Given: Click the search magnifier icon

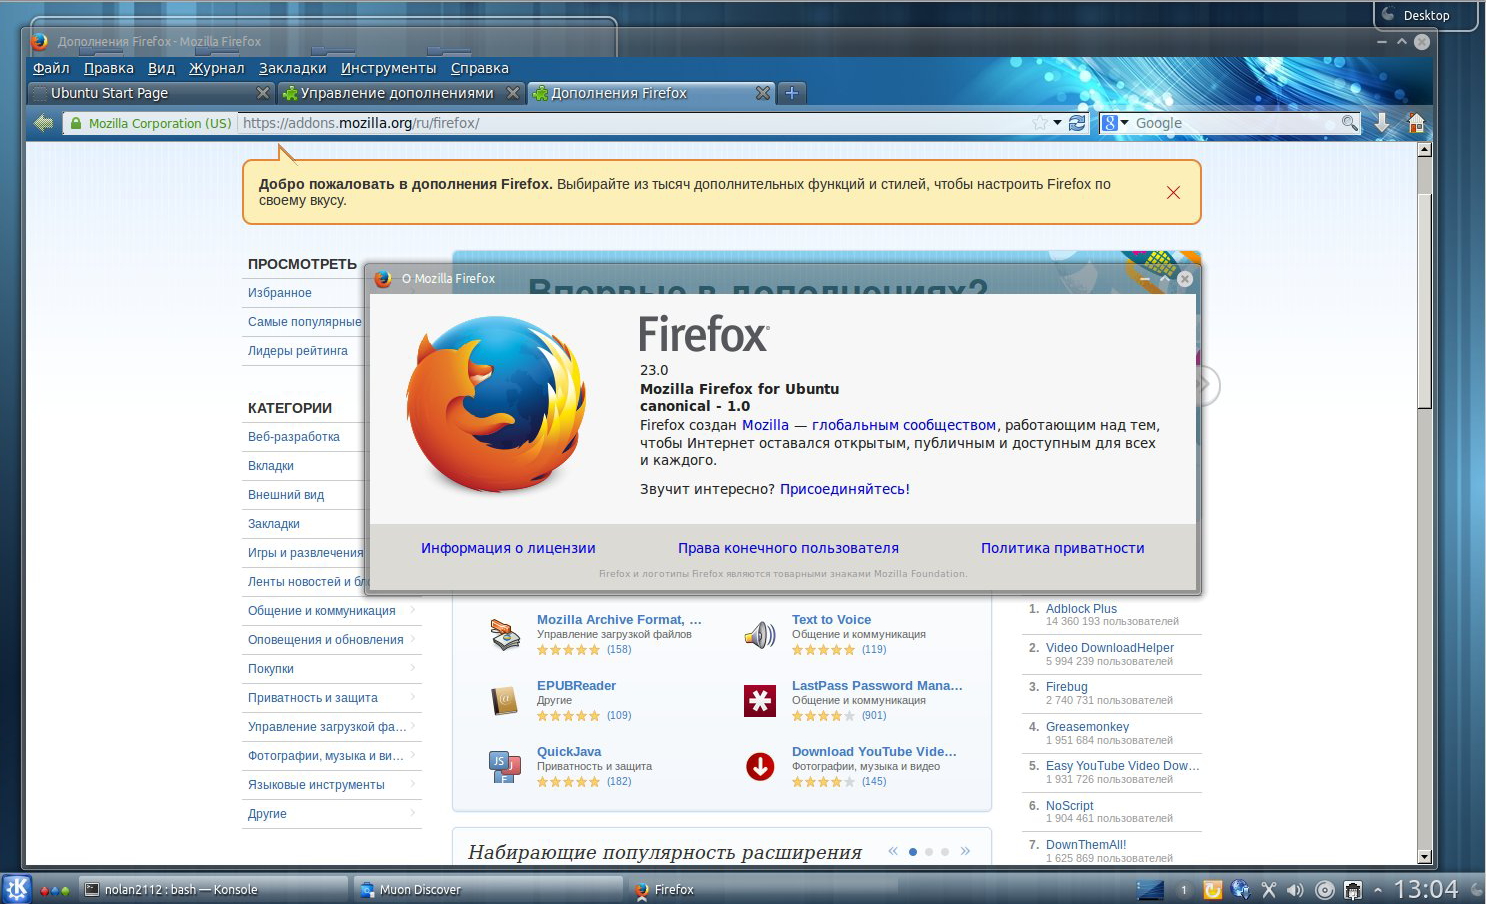Looking at the screenshot, I should point(1350,123).
